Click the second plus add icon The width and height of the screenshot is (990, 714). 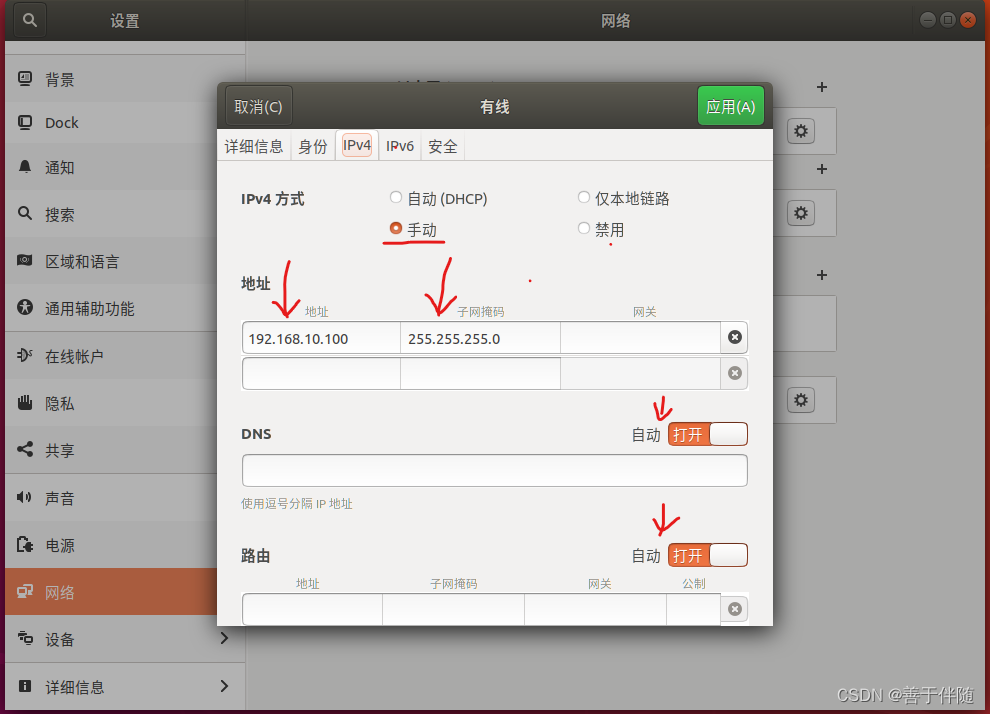click(x=821, y=169)
